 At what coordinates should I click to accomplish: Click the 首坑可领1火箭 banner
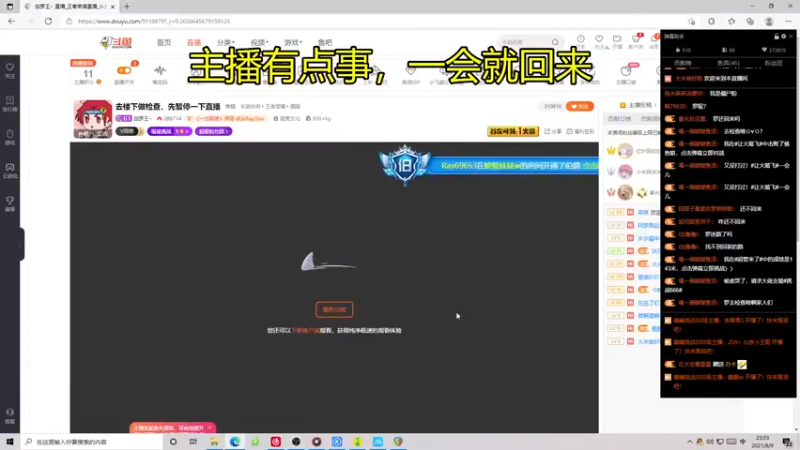513,131
